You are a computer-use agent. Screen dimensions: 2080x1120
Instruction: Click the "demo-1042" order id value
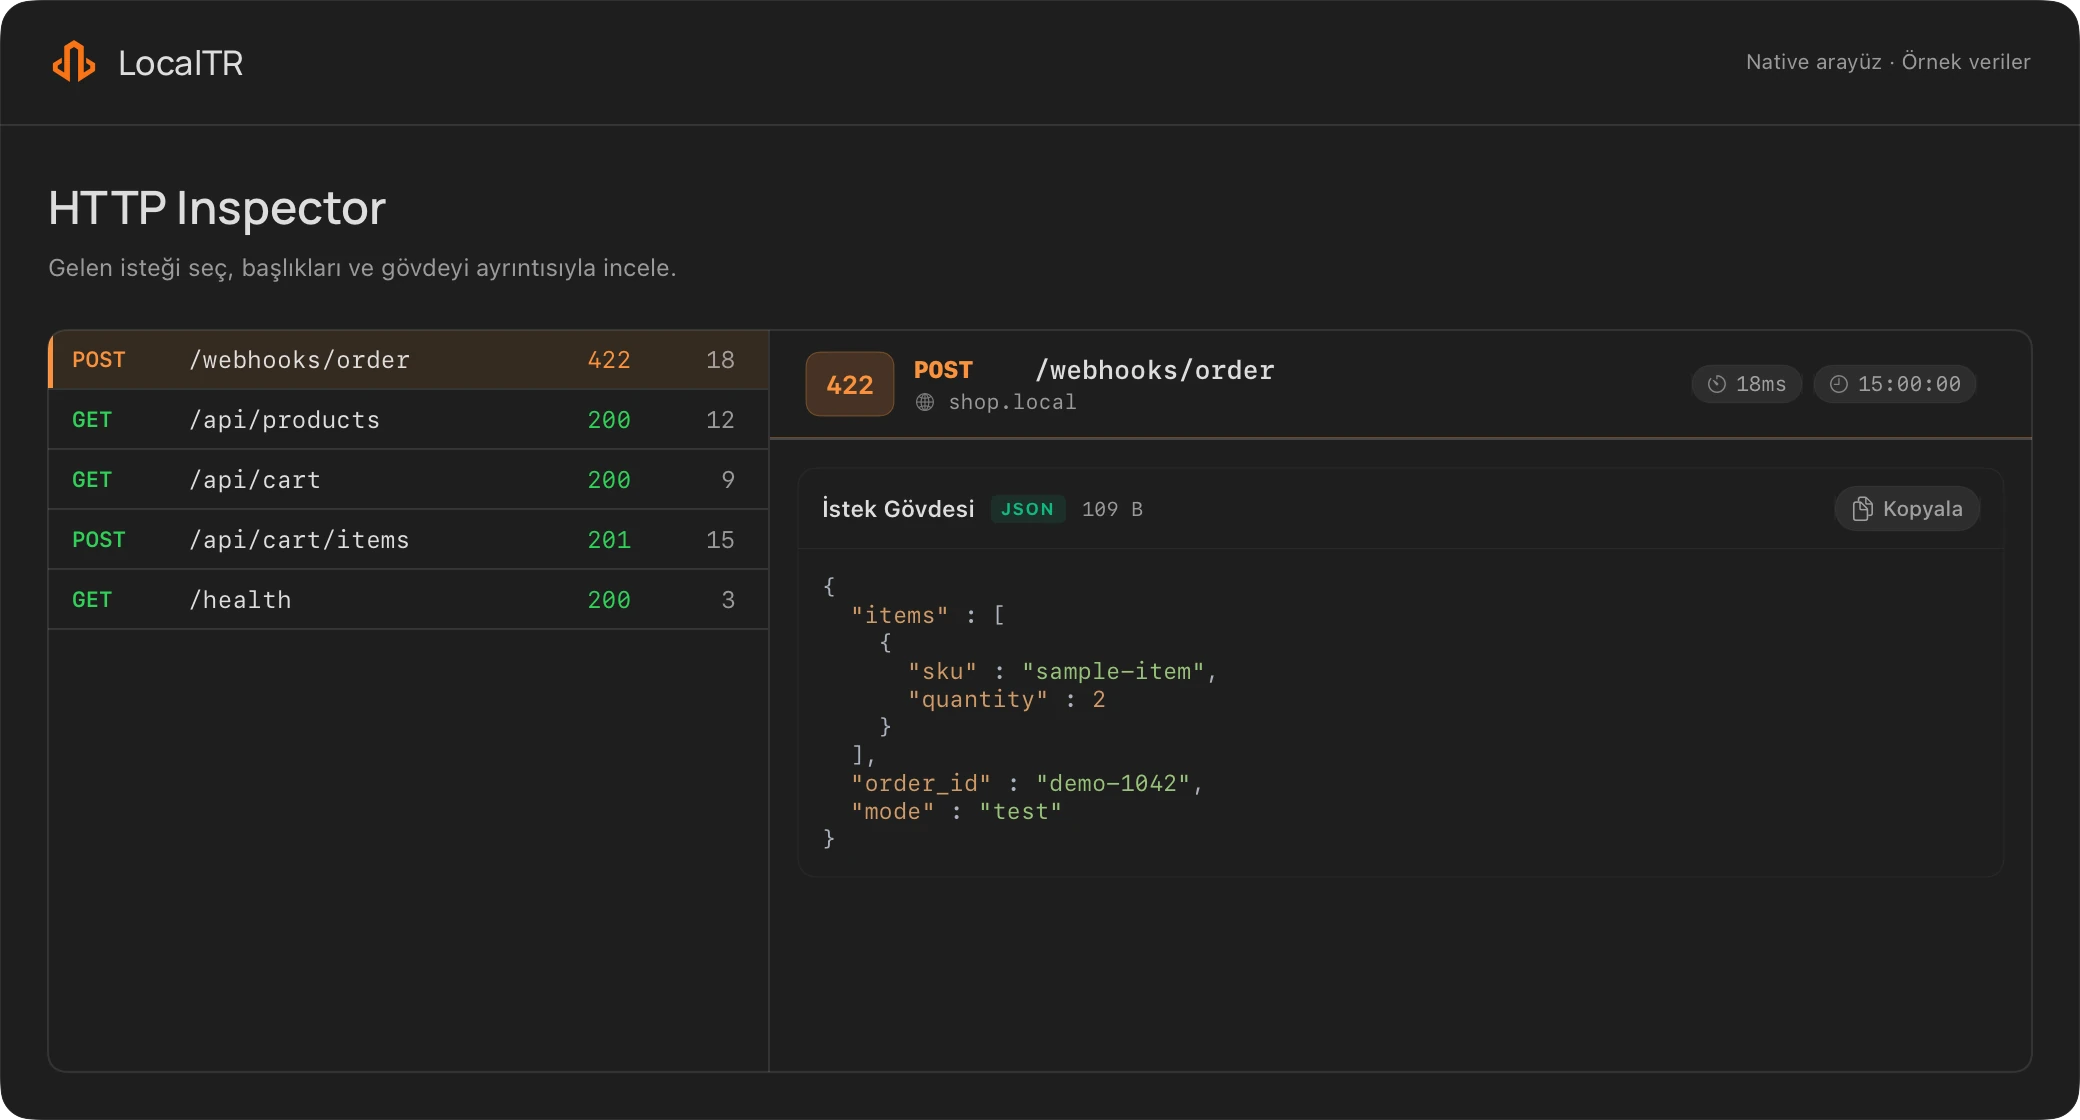click(1113, 784)
